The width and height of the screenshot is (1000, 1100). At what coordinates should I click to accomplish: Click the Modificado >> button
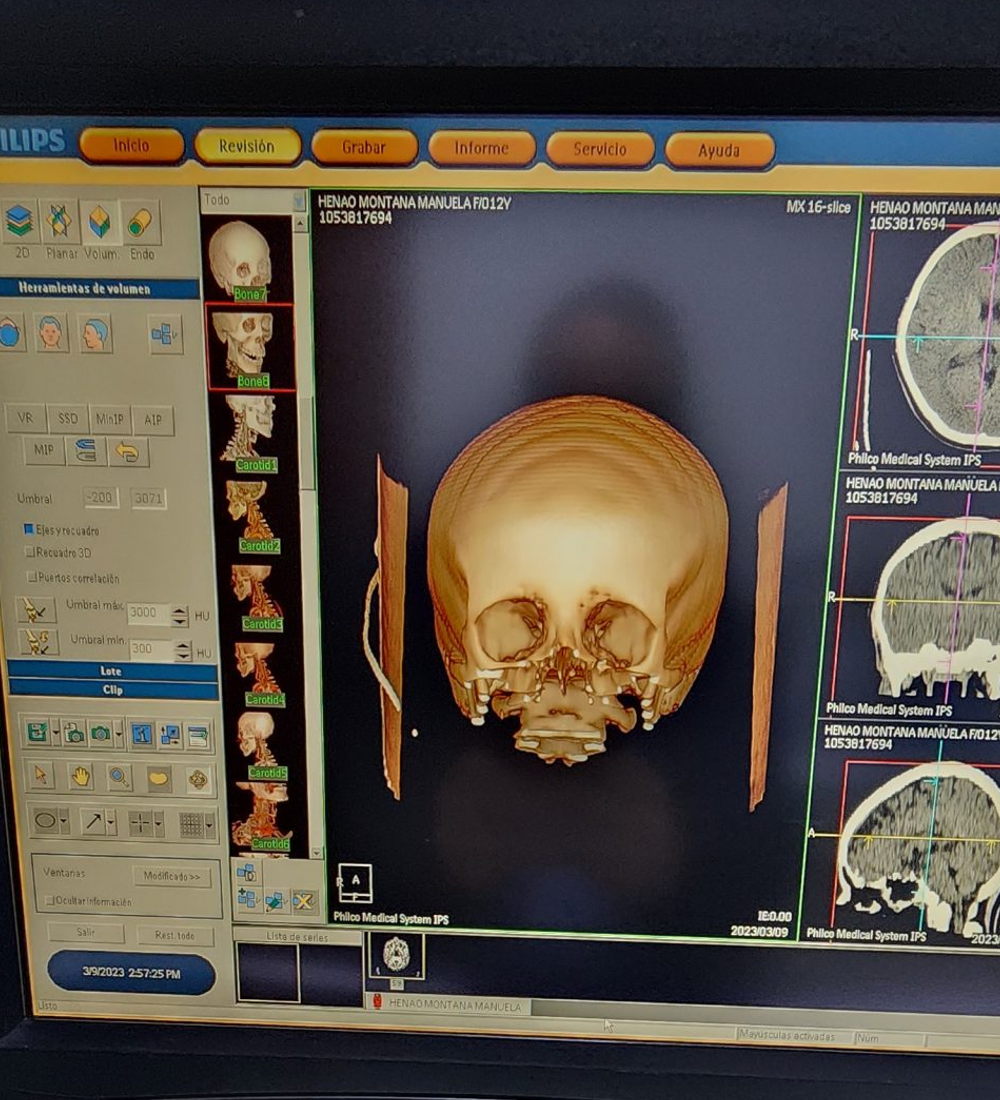pyautogui.click(x=172, y=876)
